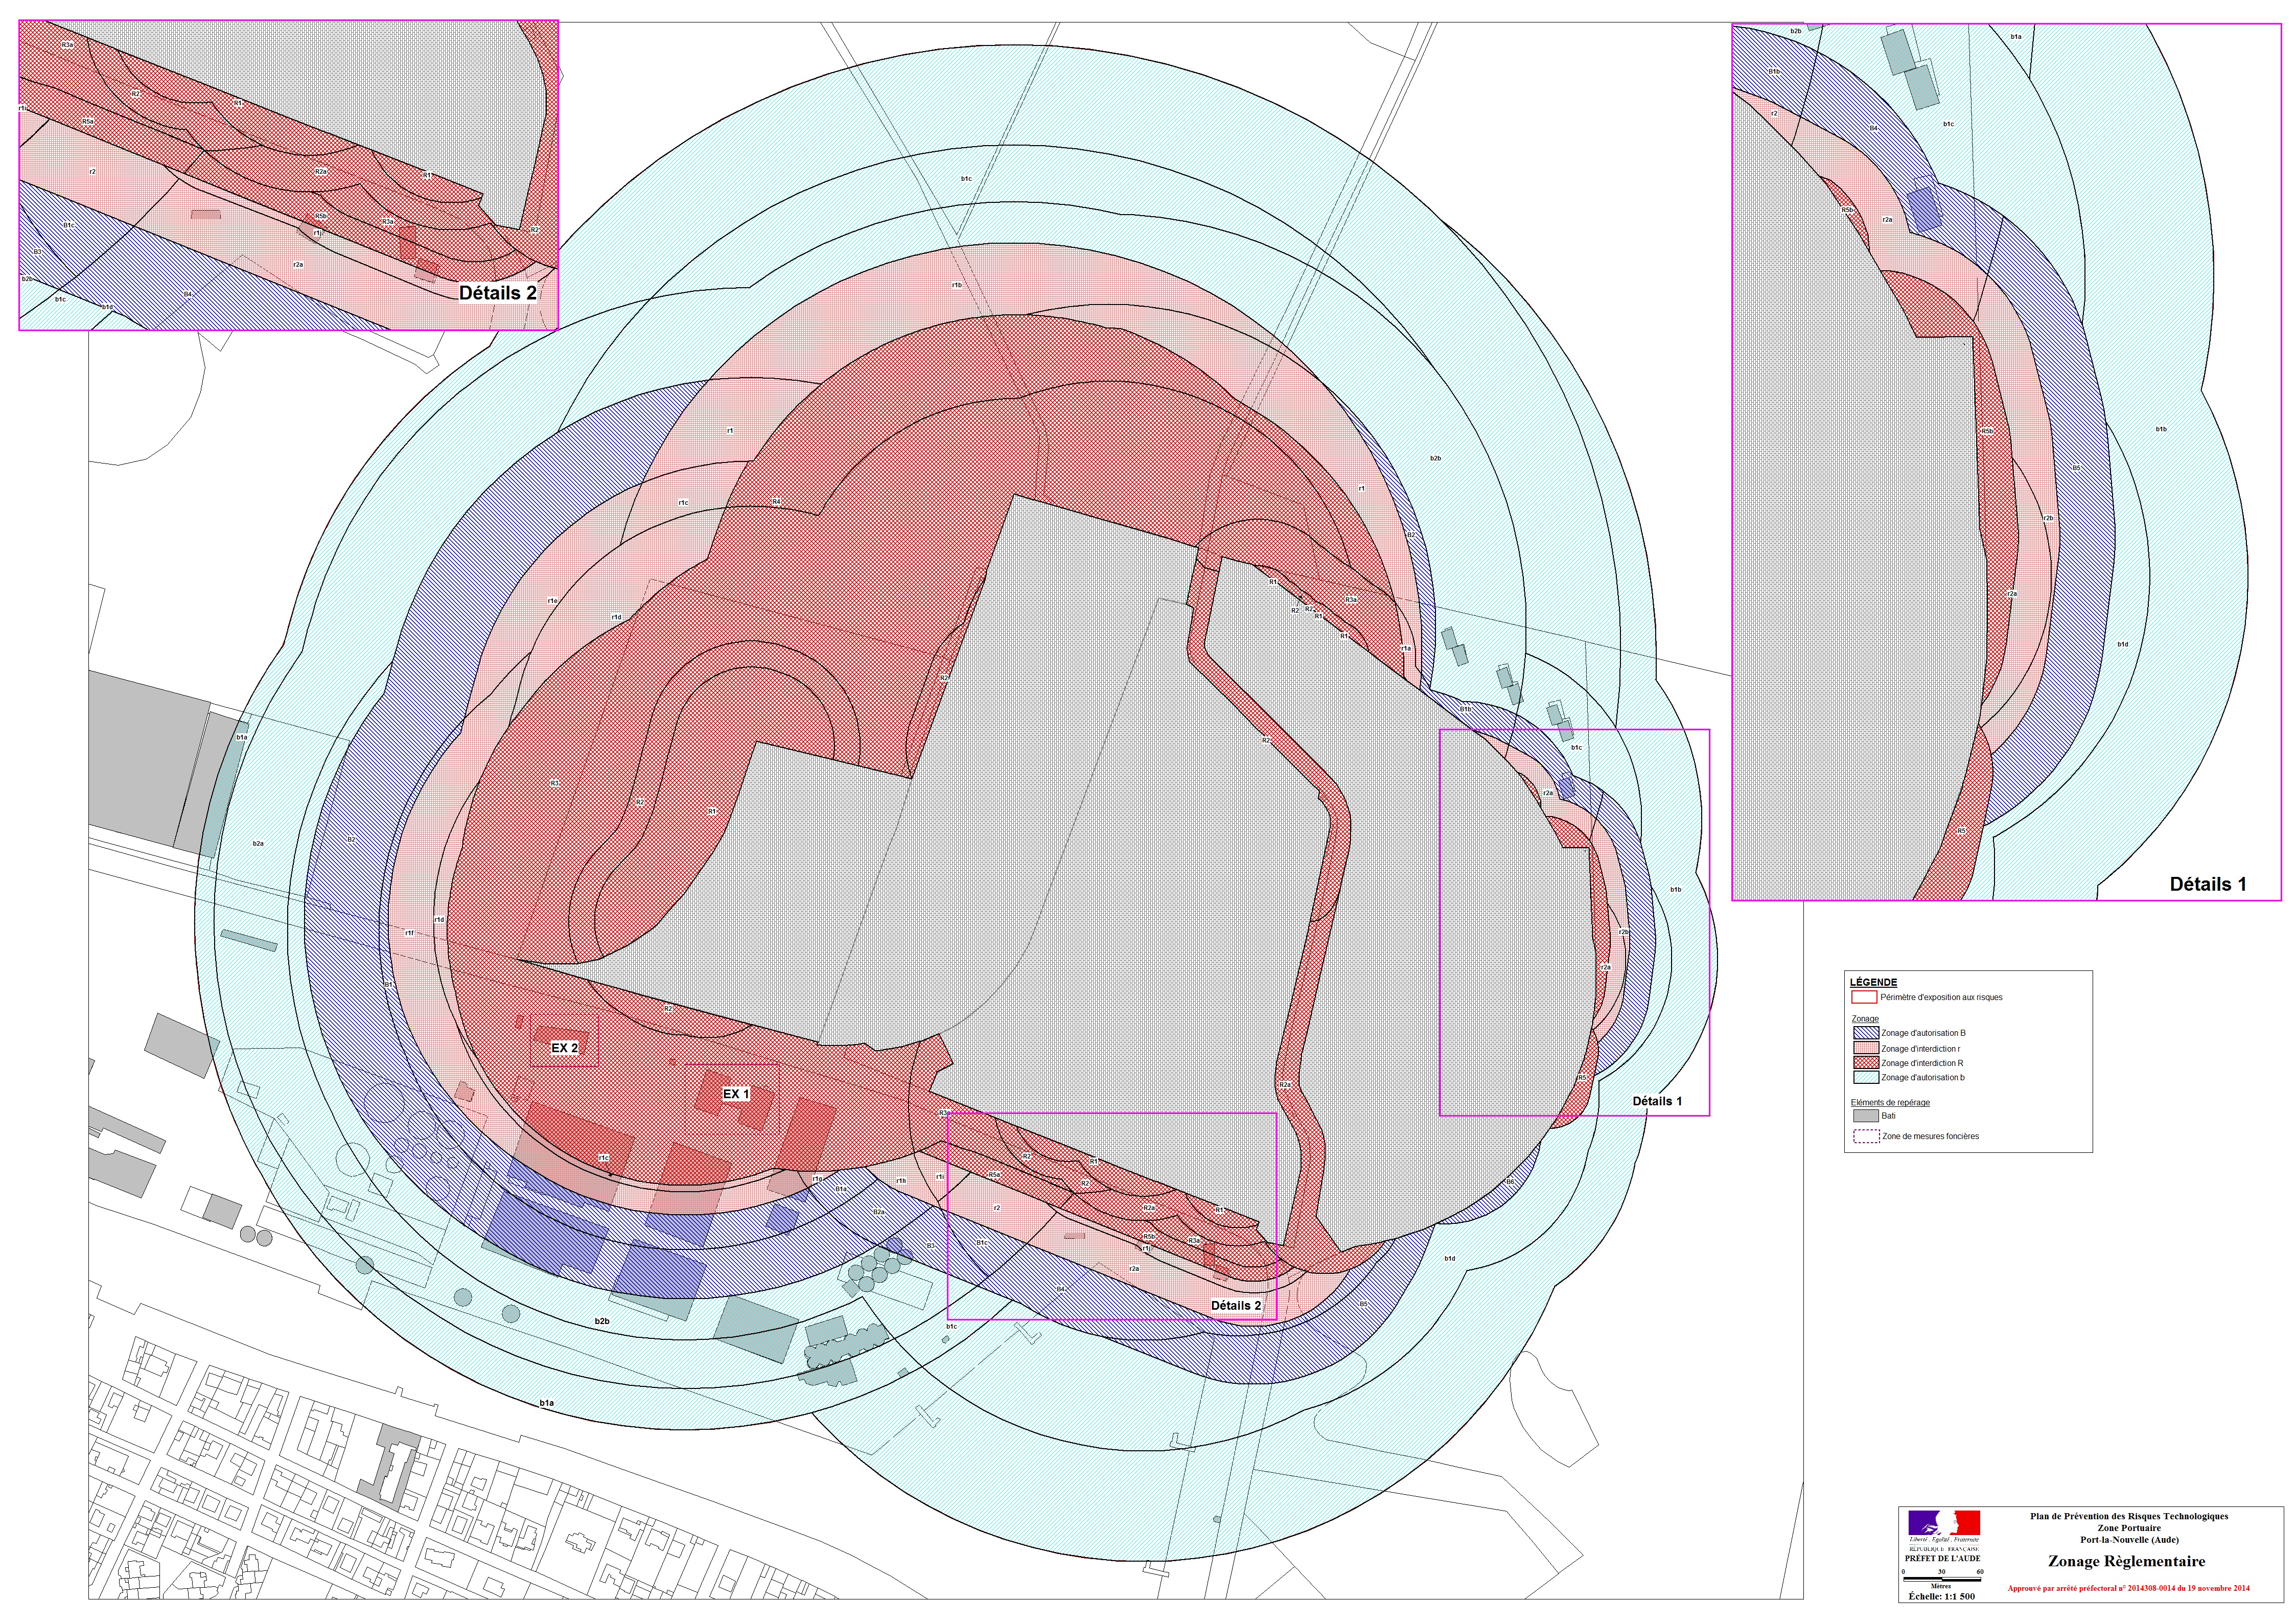Click the red "Approuvé par arrêté préfectoral" line
Screen dimensions: 2296x1624
[2129, 1588]
